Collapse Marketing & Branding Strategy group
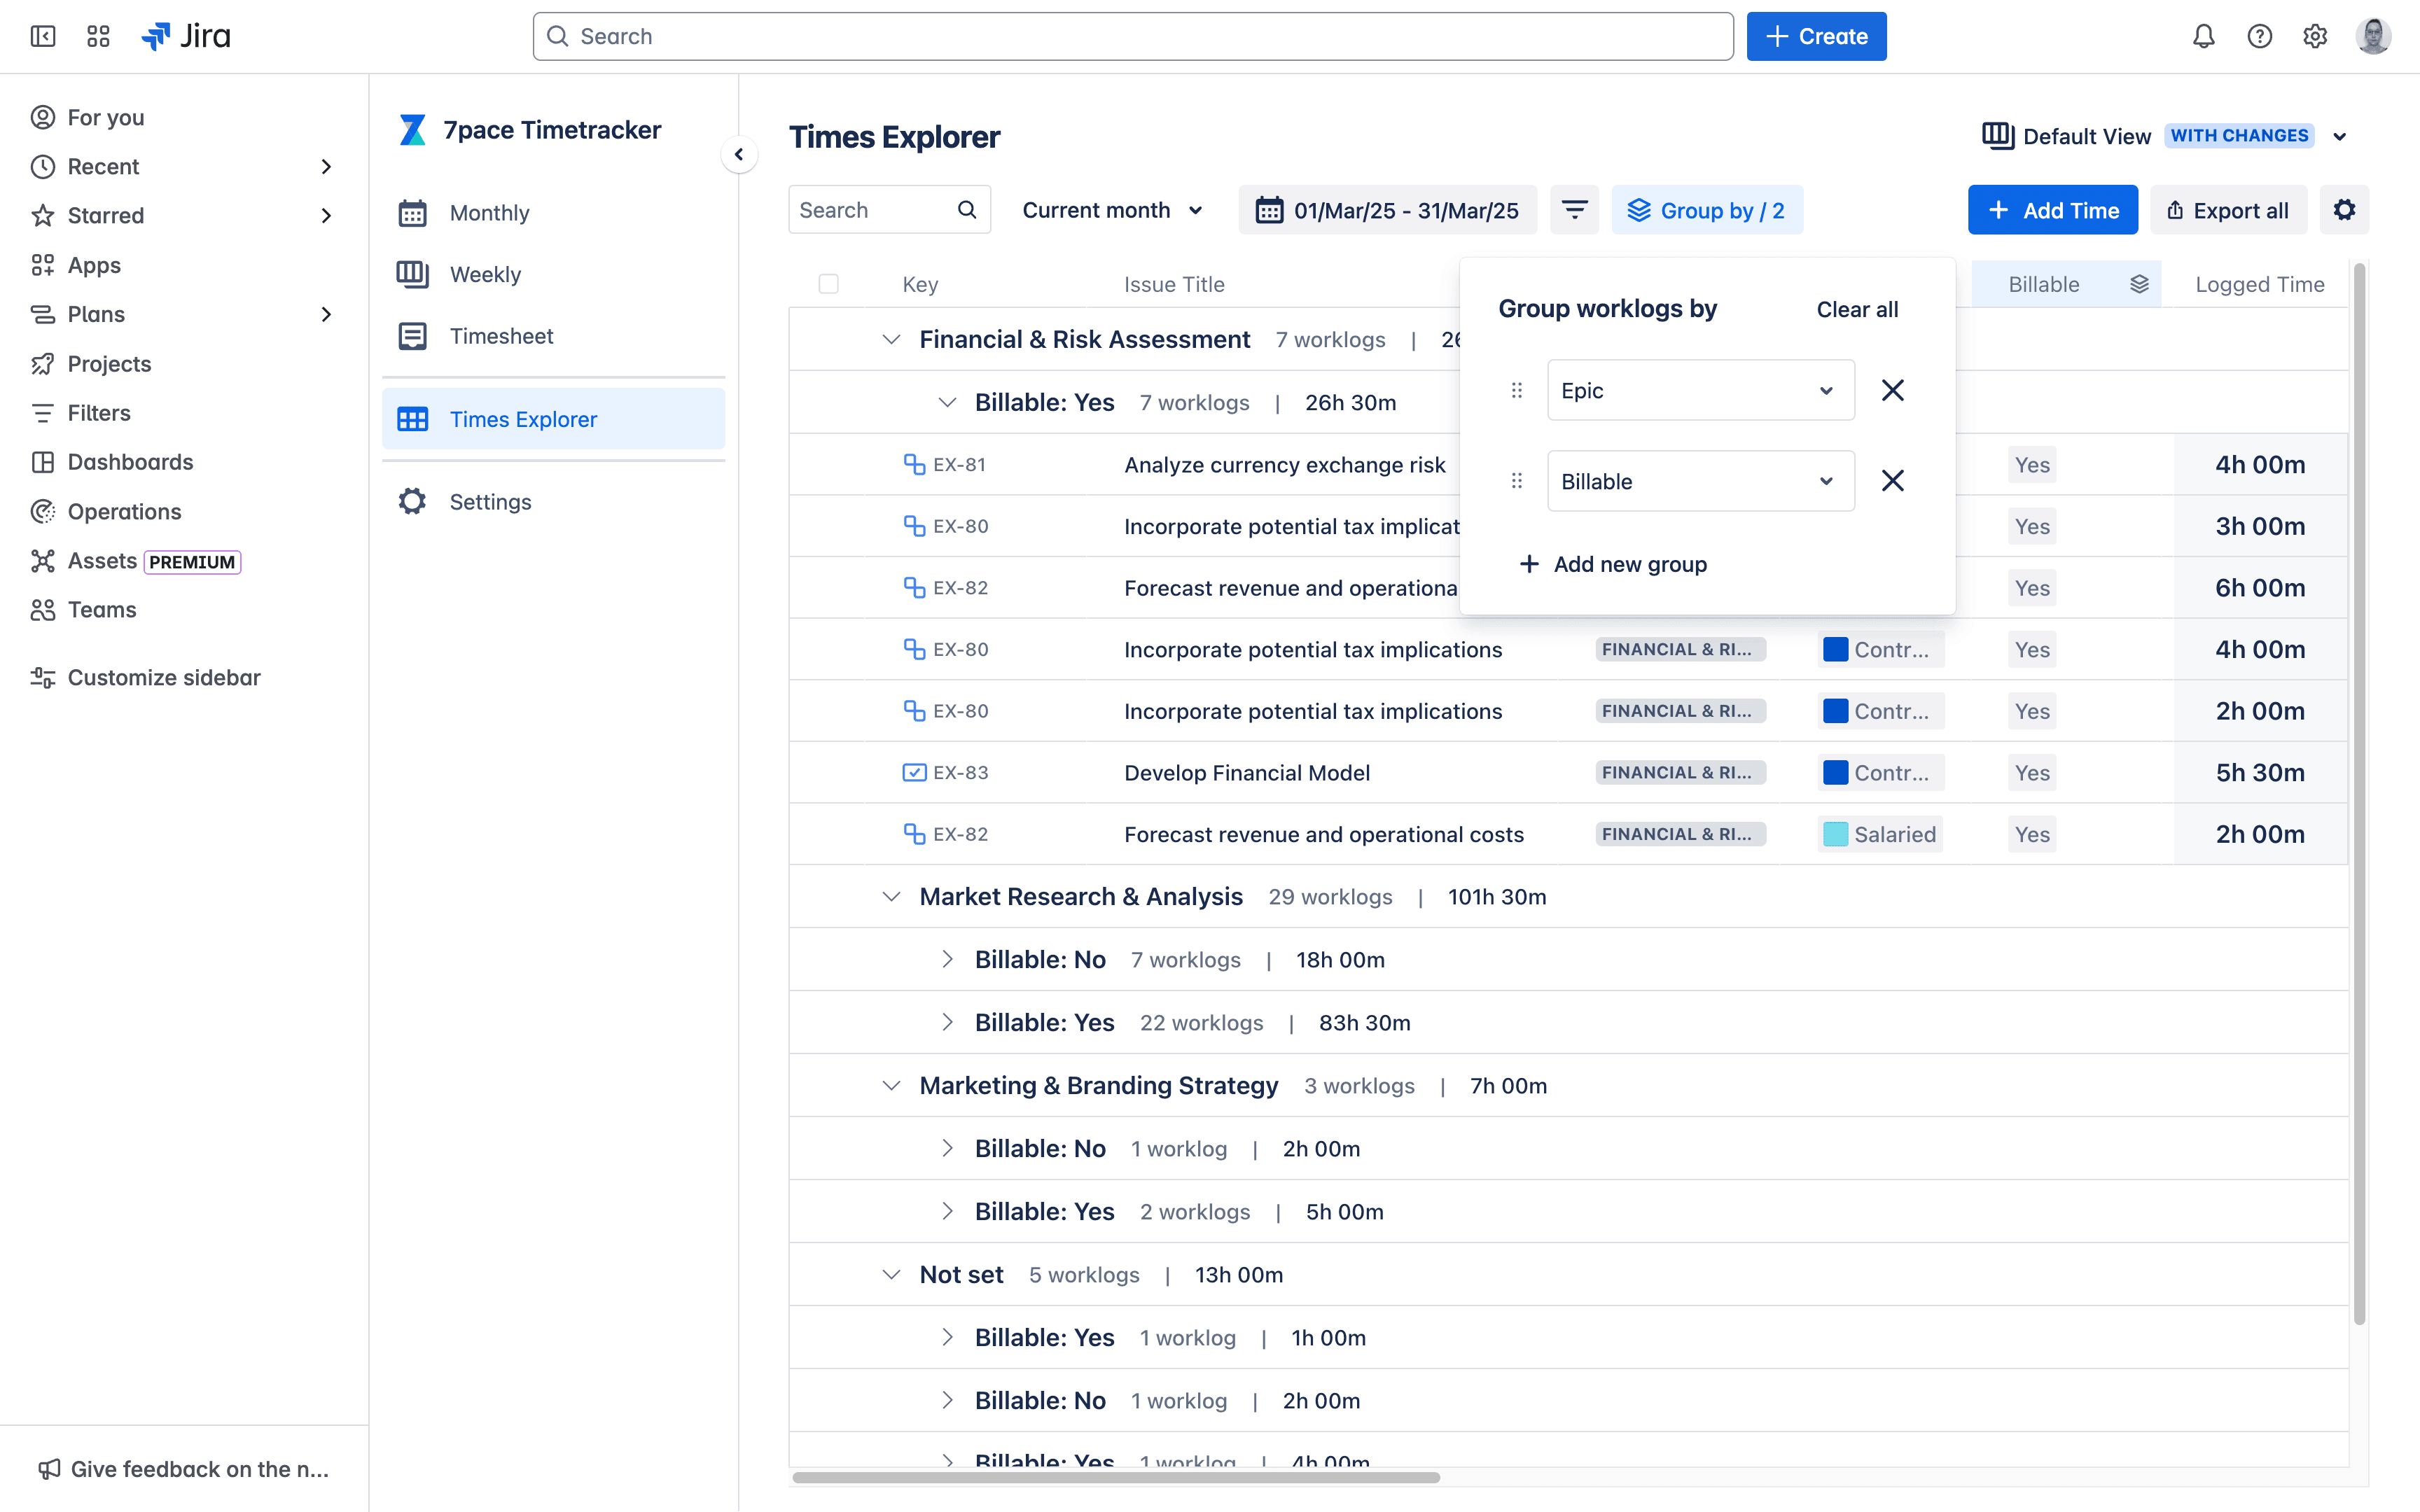Viewport: 2420px width, 1512px height. click(891, 1086)
